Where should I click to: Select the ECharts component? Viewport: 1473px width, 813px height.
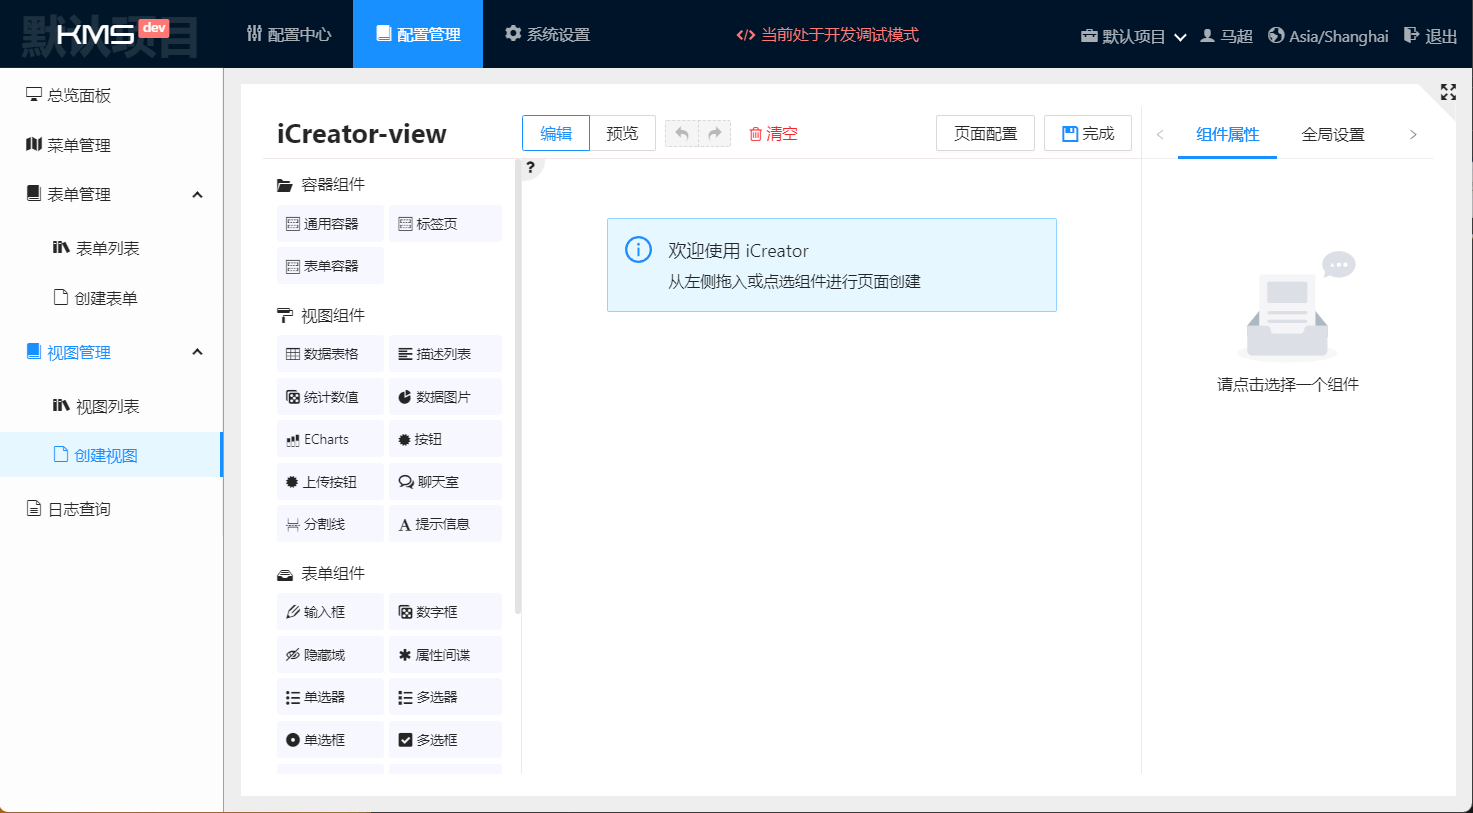(330, 439)
